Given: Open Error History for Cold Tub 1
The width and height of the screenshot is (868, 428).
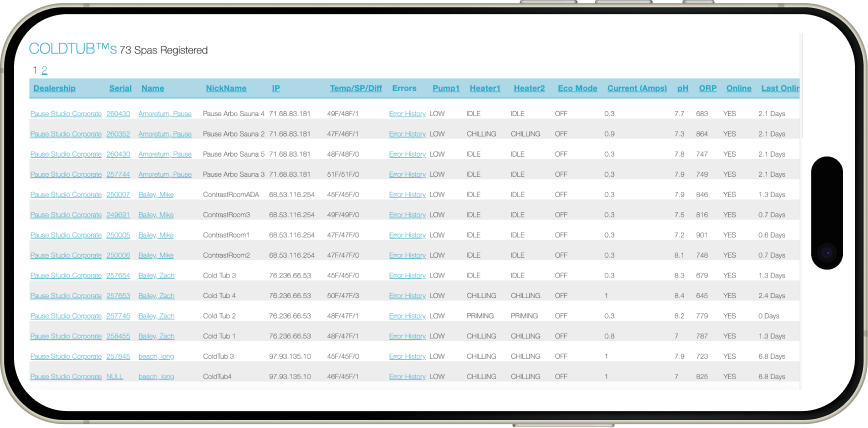Looking at the screenshot, I should point(407,336).
